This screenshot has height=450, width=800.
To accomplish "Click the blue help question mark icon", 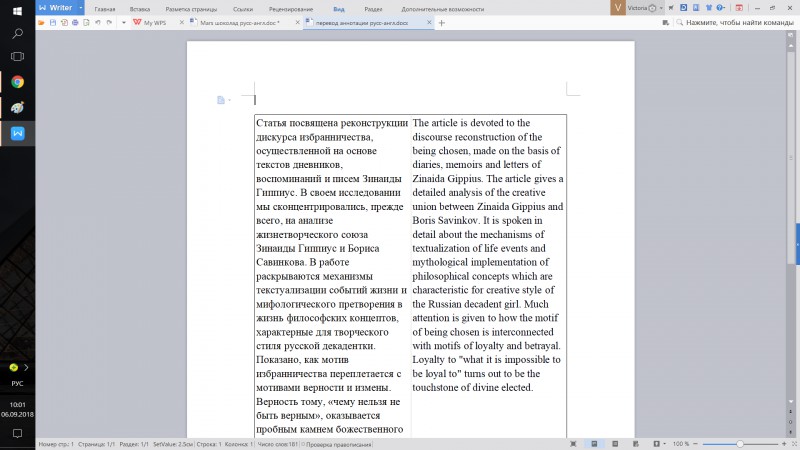I will [x=719, y=8].
